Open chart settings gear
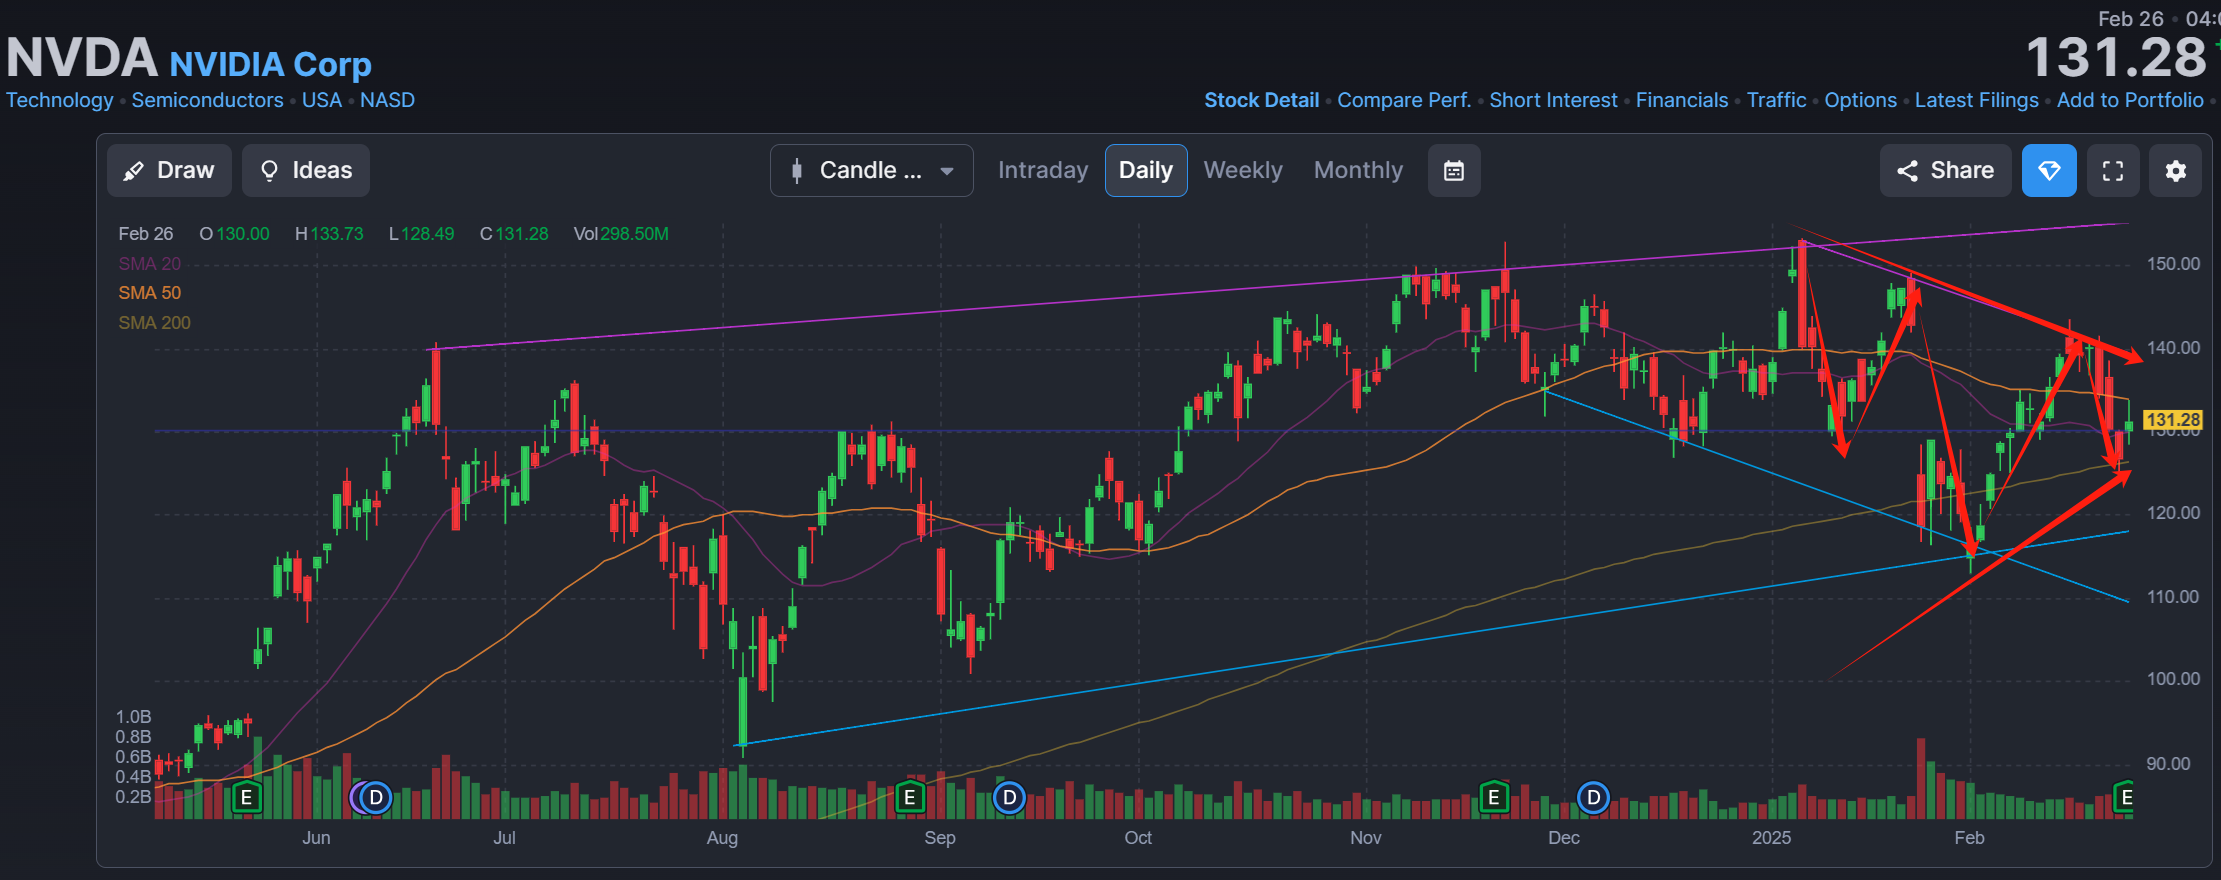This screenshot has height=880, width=2221. coord(2176,171)
